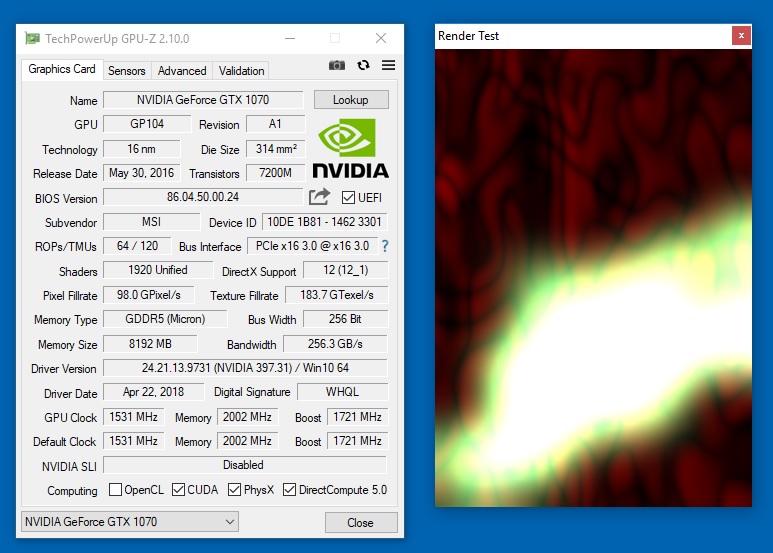Take a screenshot with the camera icon

(x=337, y=65)
